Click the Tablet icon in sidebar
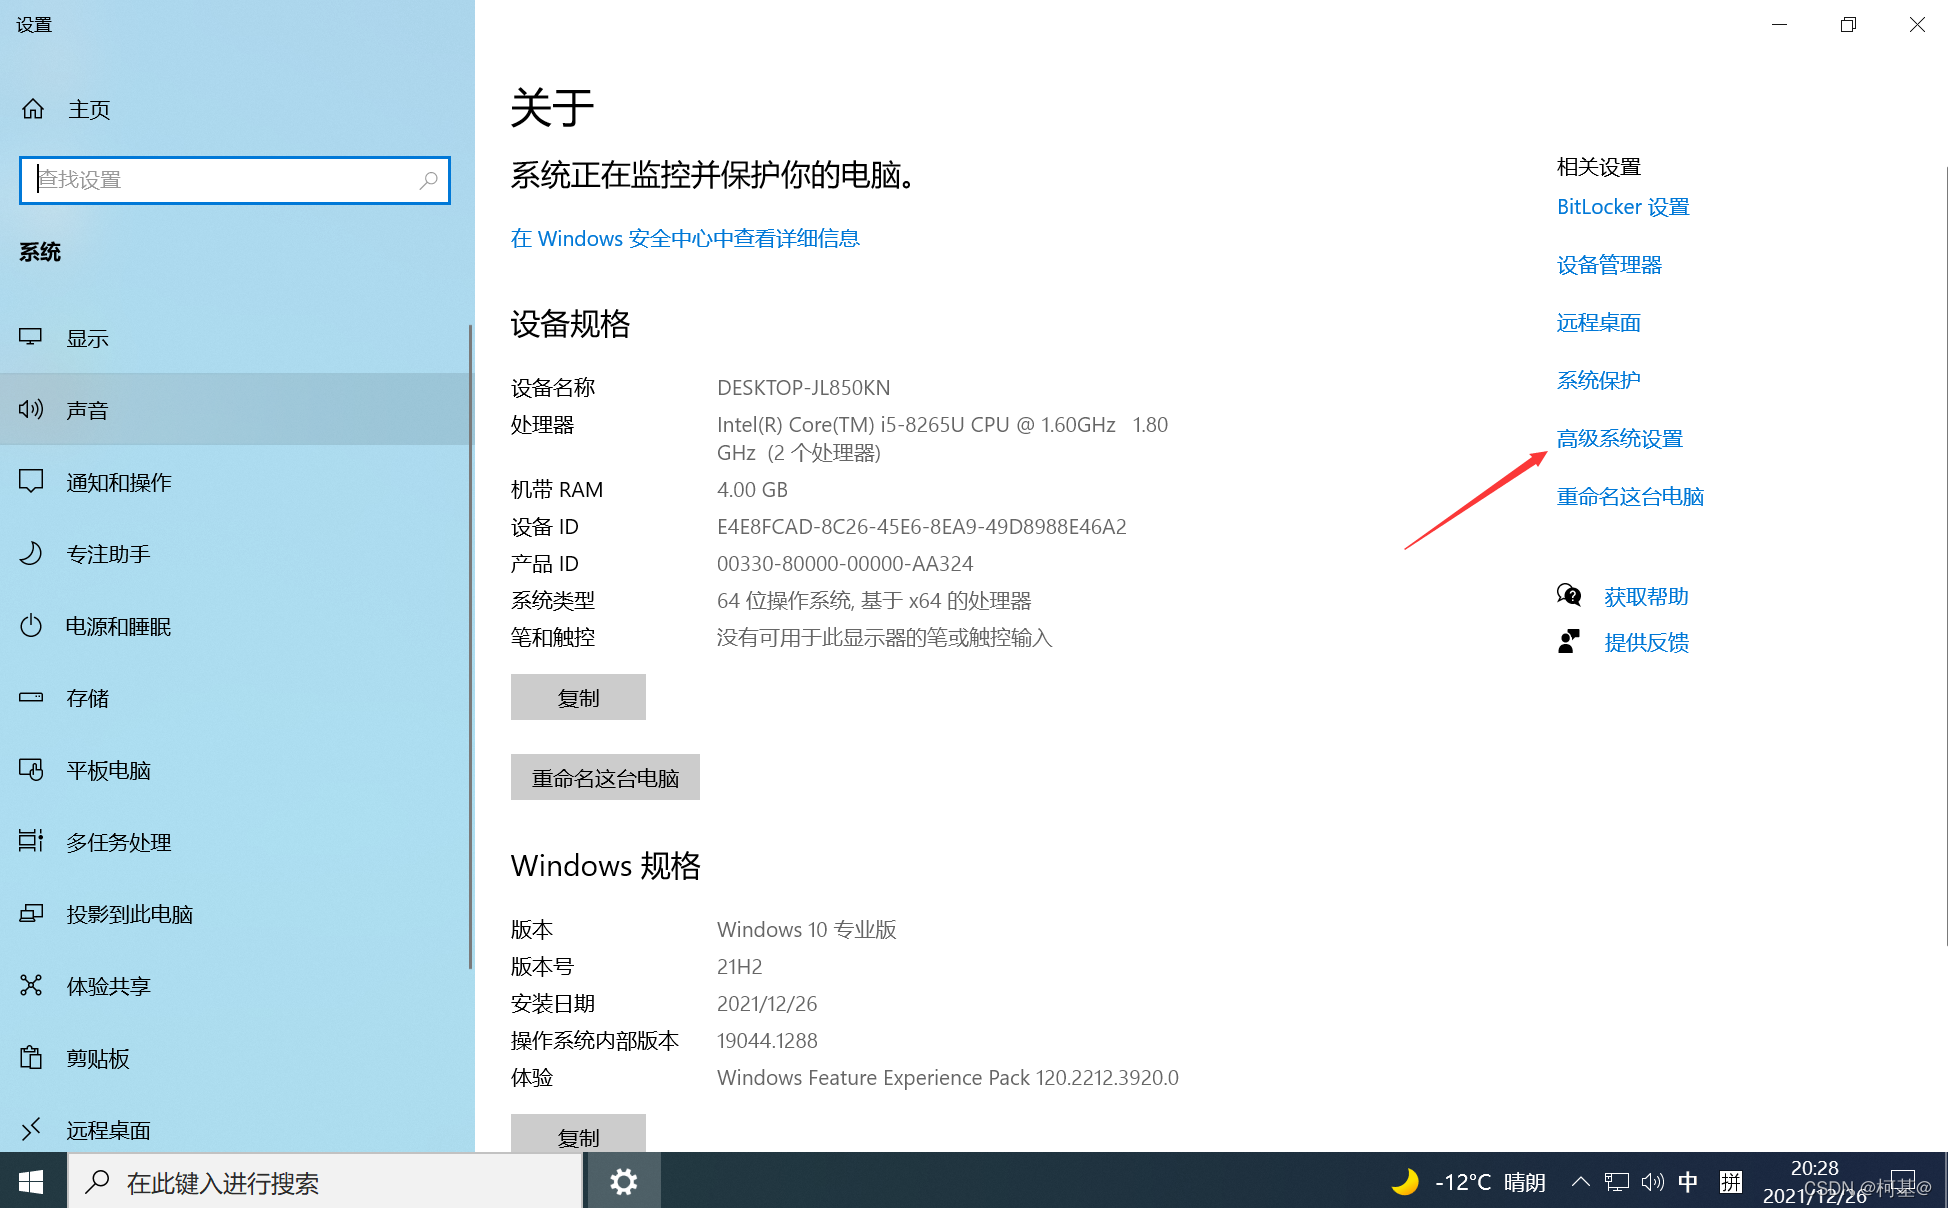 tap(31, 769)
